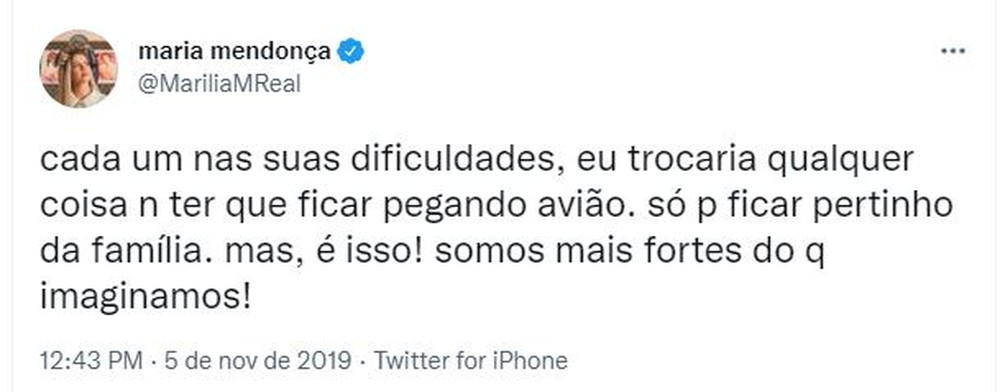Viewport: 1000px width, 392px height.
Task: Click the blue verified badge
Action: click(350, 52)
